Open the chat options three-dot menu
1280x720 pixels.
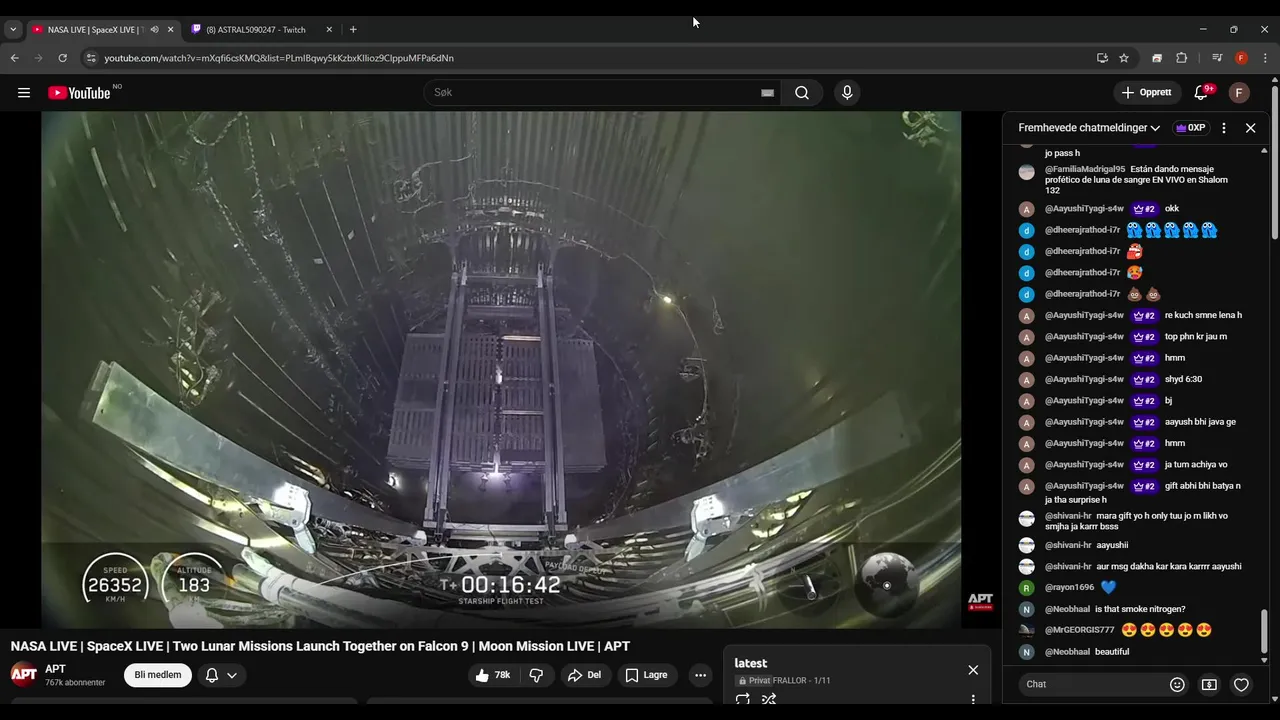pos(1224,128)
